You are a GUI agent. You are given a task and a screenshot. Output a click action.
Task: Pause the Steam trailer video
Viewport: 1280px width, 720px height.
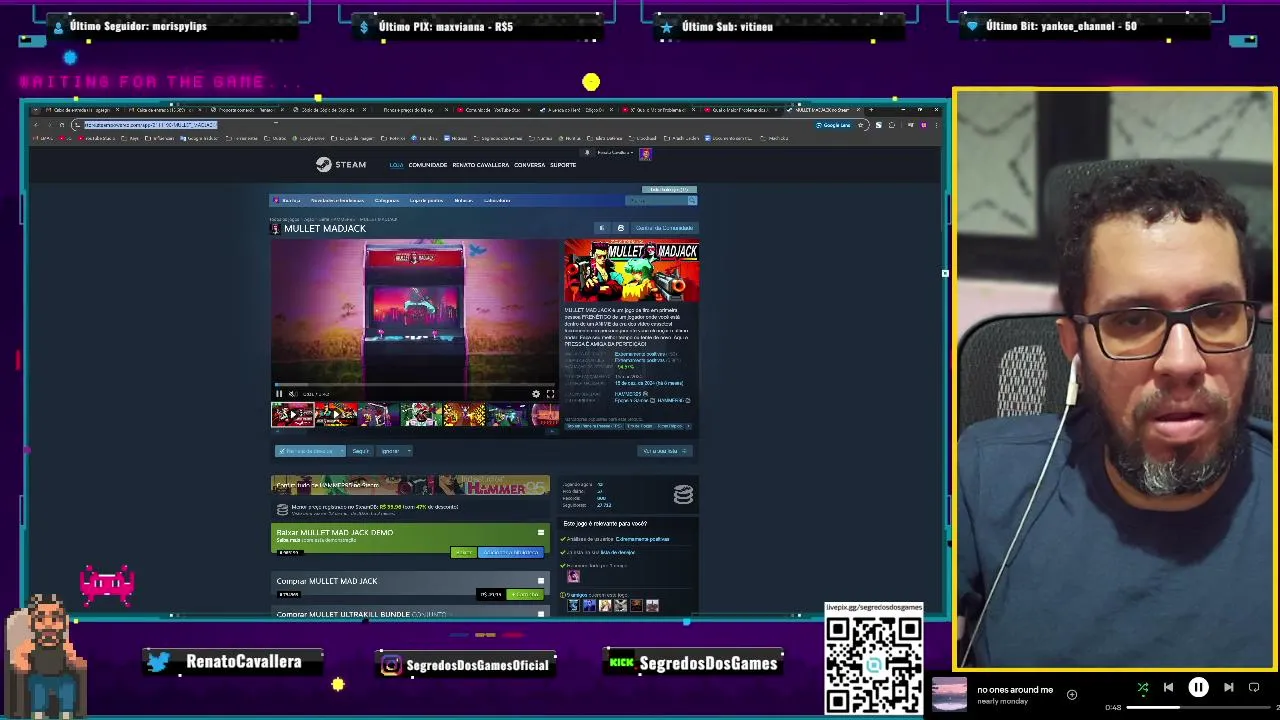[x=279, y=394]
